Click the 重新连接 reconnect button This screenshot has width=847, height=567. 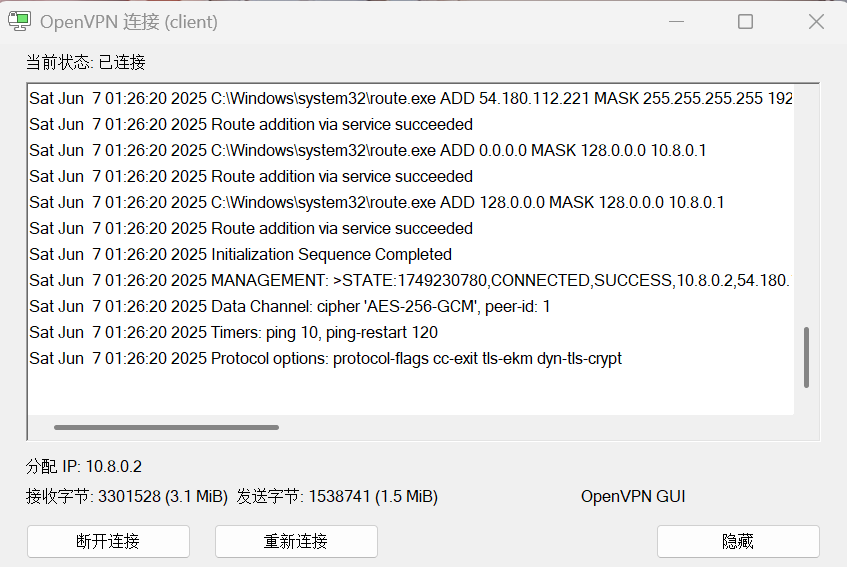[296, 541]
